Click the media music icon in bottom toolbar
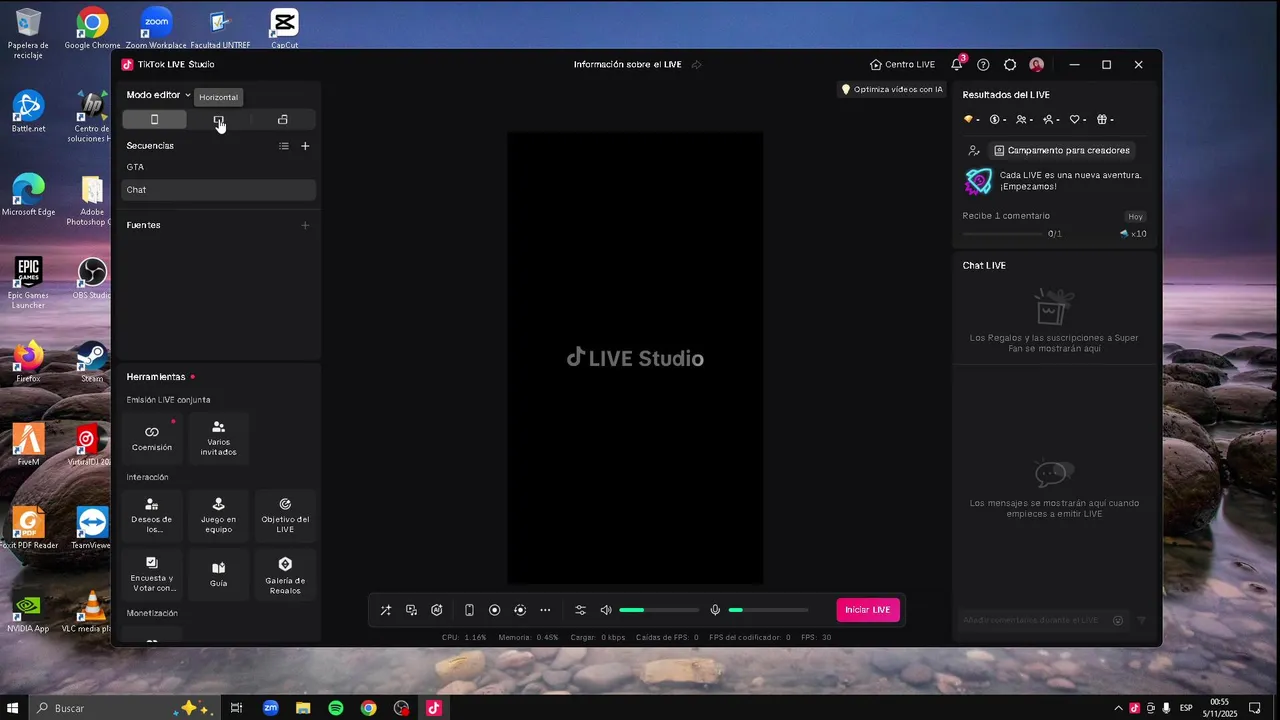The width and height of the screenshot is (1280, 720). click(x=411, y=610)
